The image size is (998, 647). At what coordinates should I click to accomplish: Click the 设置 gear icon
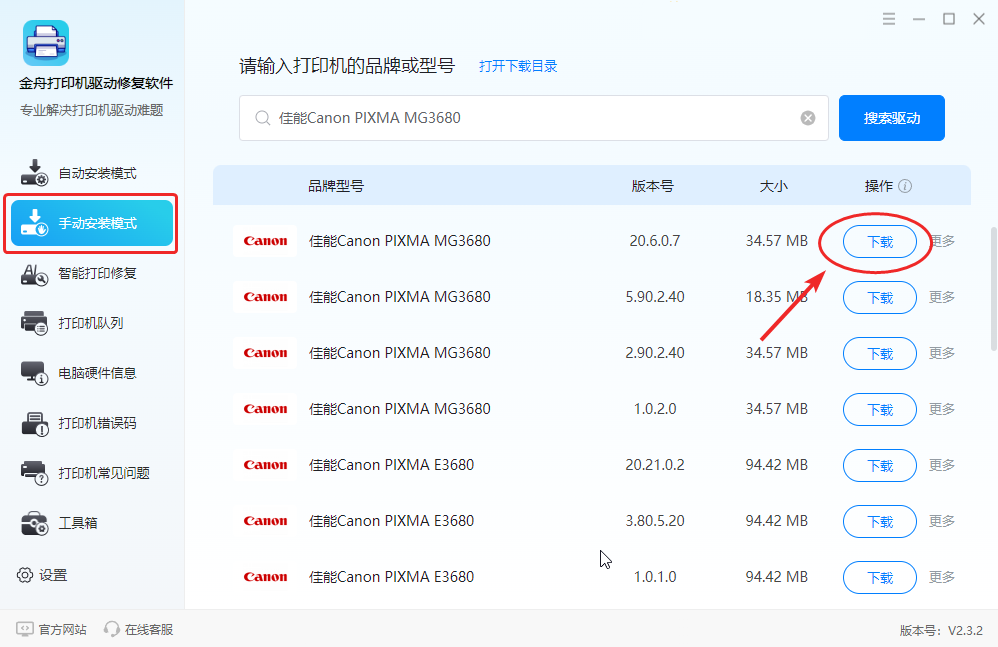tap(25, 575)
